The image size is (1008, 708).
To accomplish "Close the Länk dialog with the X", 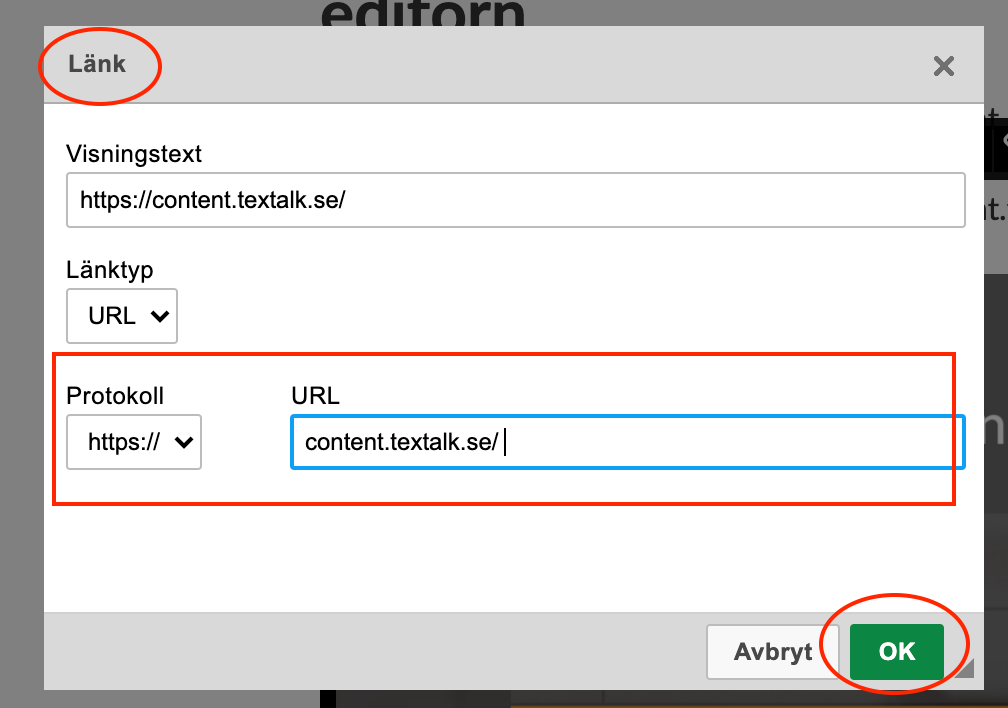I will (x=943, y=67).
